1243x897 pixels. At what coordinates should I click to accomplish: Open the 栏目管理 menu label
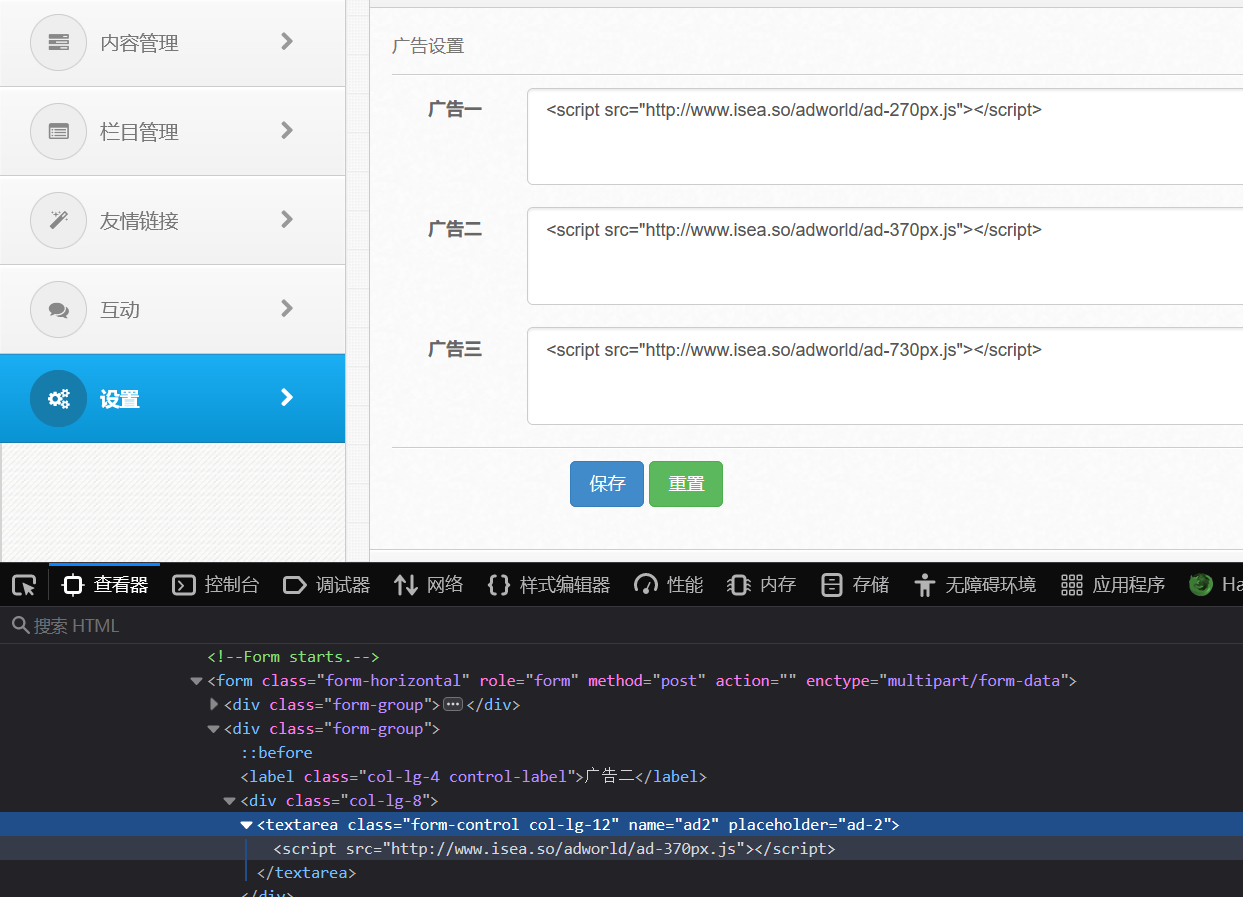tap(139, 132)
